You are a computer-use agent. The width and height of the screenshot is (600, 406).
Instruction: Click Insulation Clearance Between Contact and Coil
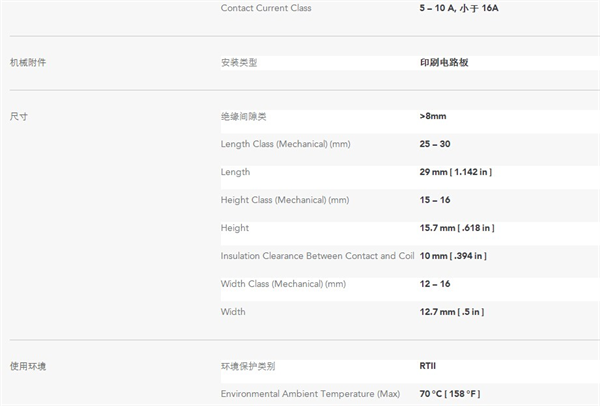[317, 256]
